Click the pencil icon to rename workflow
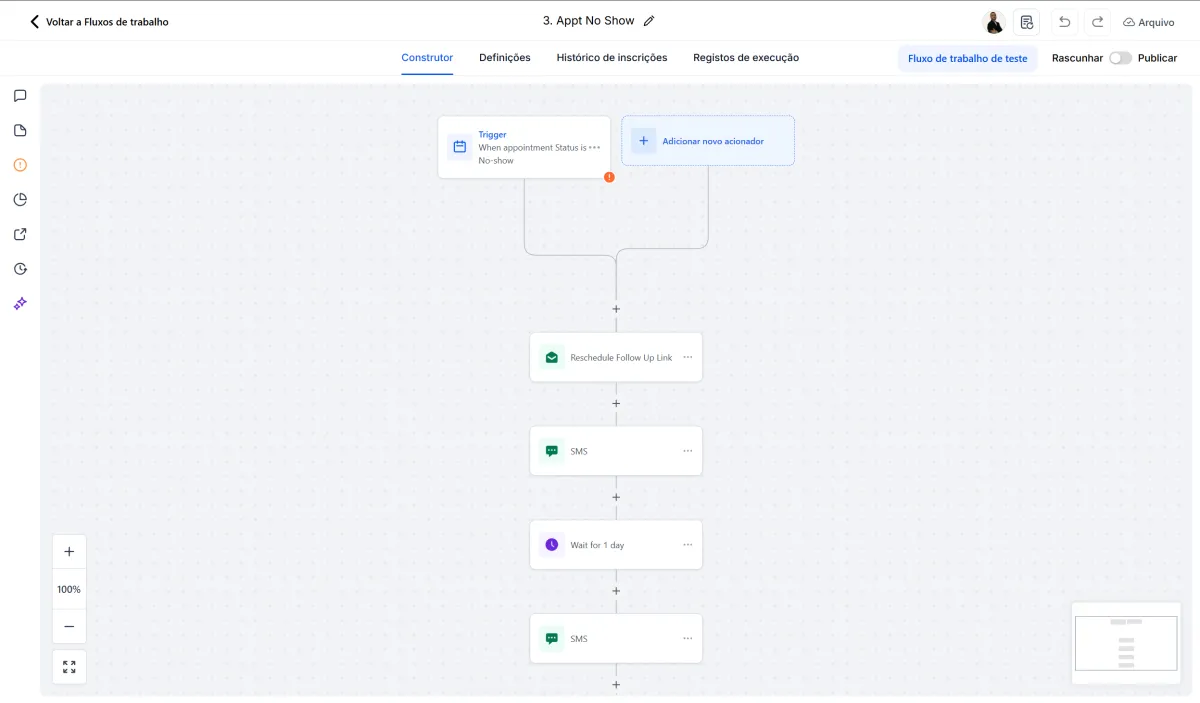1200x703 pixels. click(x=649, y=21)
